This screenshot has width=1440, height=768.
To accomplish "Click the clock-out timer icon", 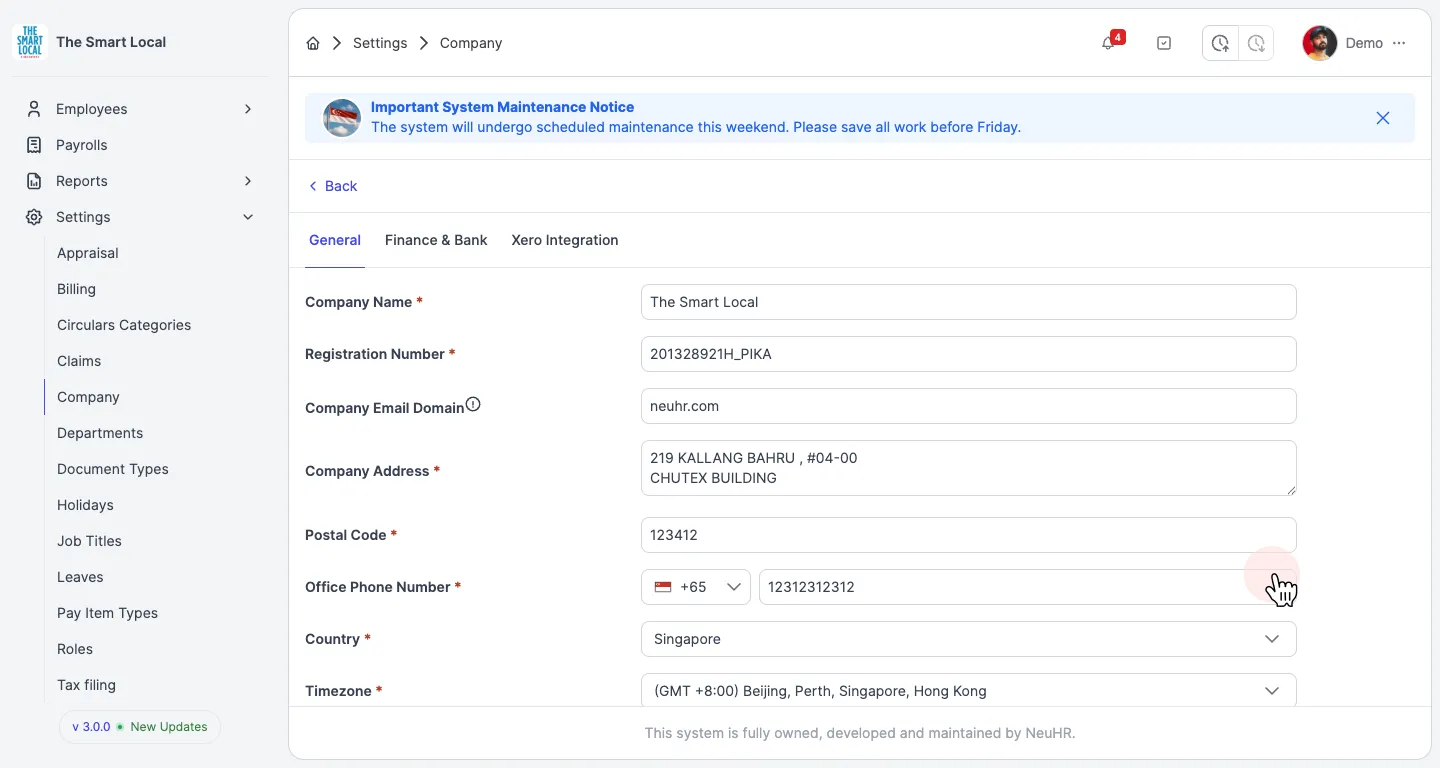I will 1256,43.
